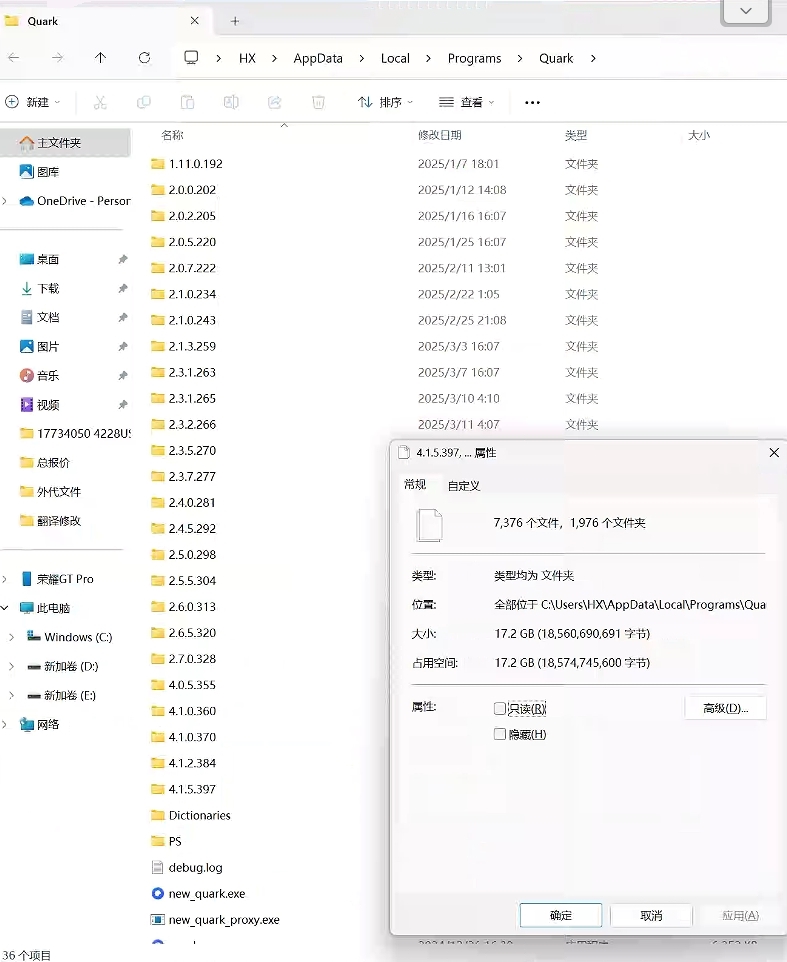The width and height of the screenshot is (787, 962).
Task: Sort by the Name (名称) column header
Action: coord(172,135)
